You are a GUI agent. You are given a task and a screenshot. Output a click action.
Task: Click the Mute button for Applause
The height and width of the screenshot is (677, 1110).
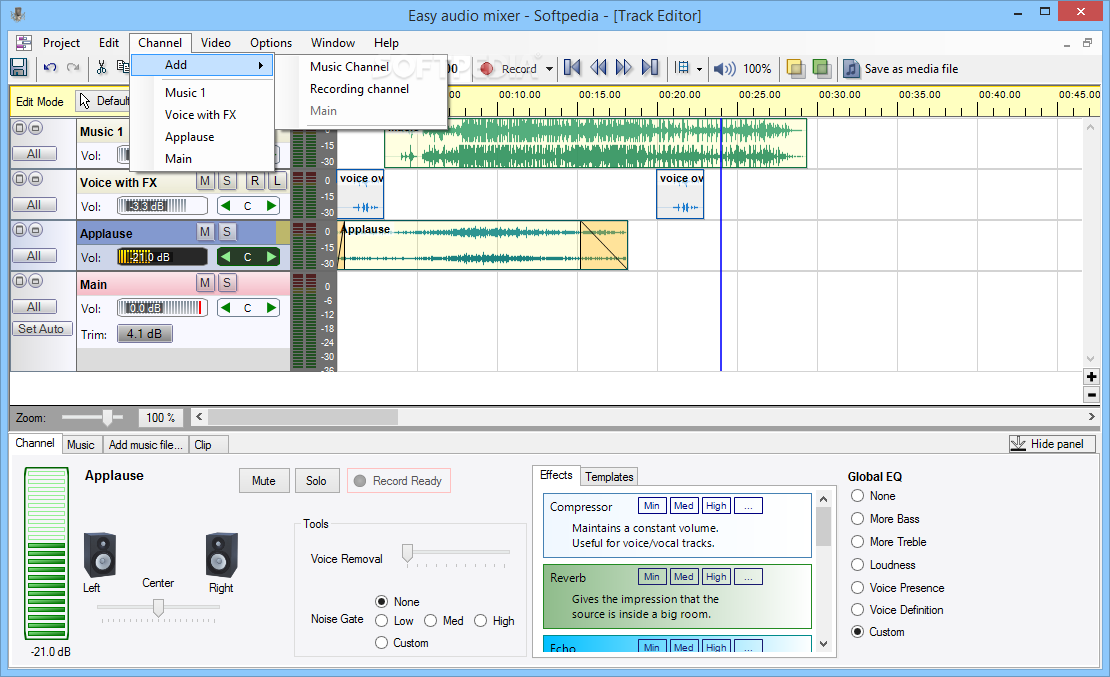(264, 481)
